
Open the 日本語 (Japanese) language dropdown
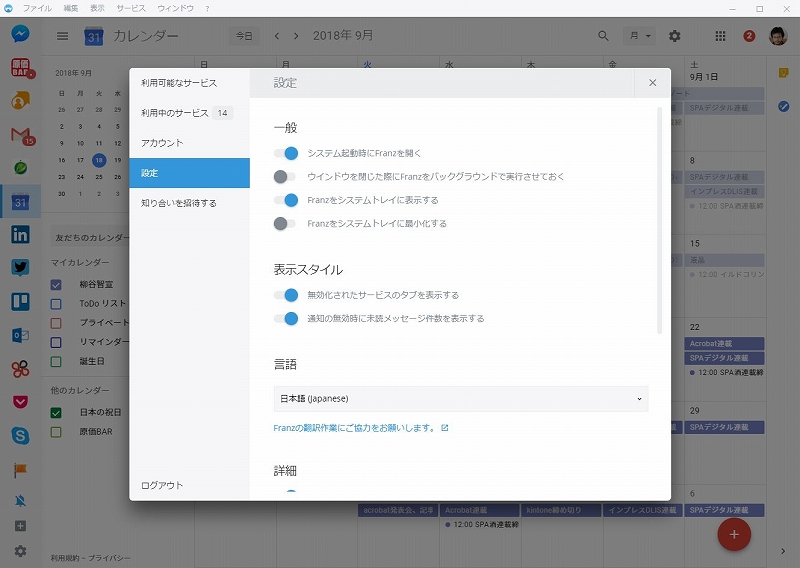pos(461,399)
